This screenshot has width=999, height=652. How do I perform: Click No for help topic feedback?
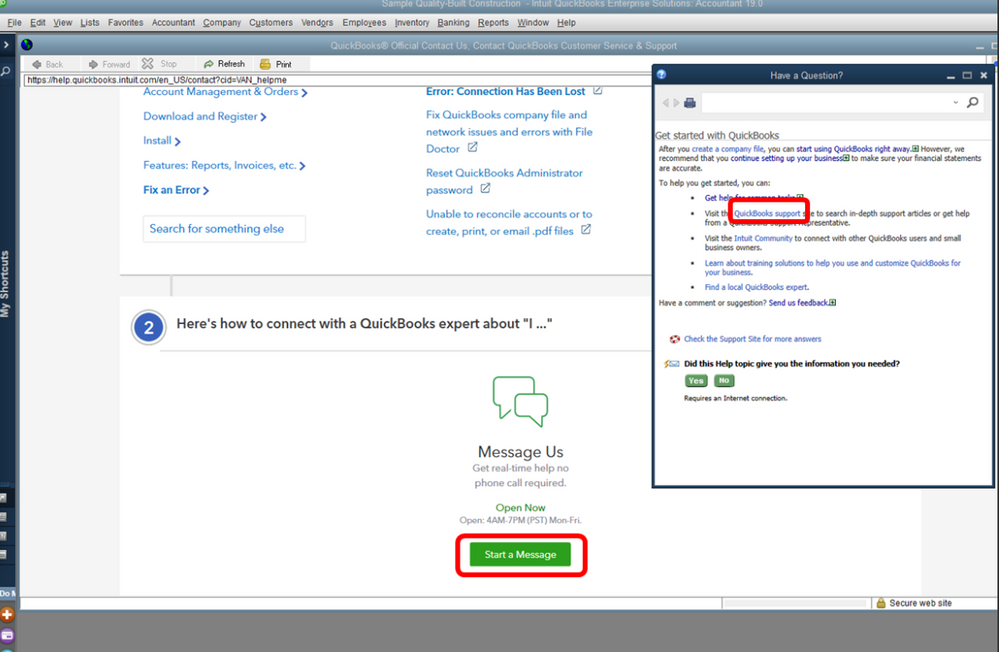coord(724,380)
